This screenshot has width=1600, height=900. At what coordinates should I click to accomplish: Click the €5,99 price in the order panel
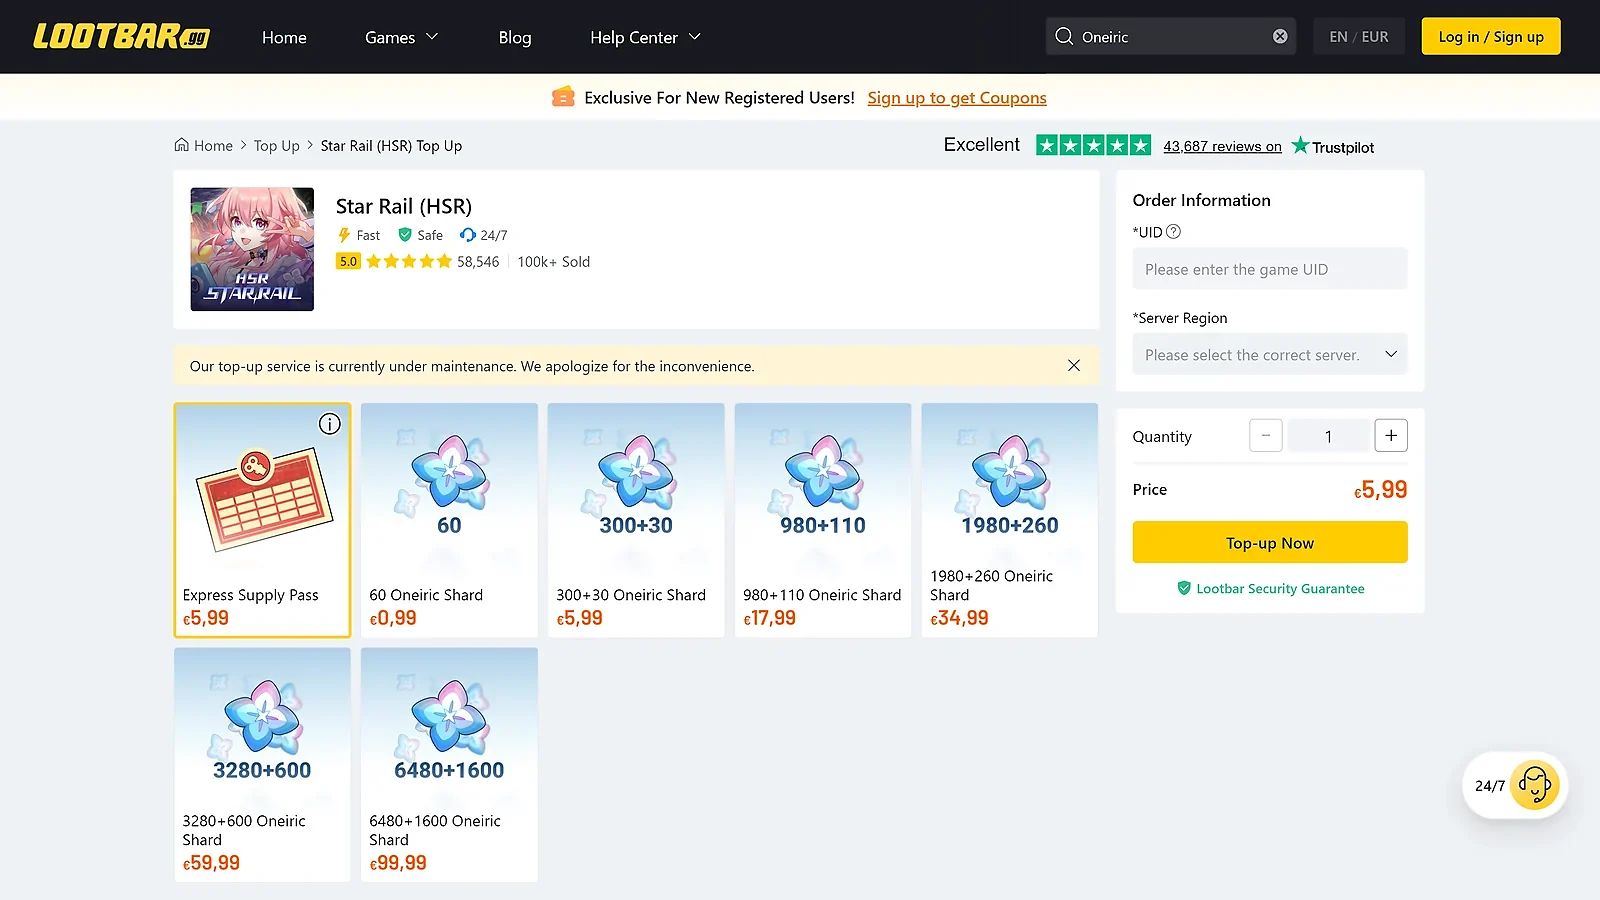tap(1380, 490)
